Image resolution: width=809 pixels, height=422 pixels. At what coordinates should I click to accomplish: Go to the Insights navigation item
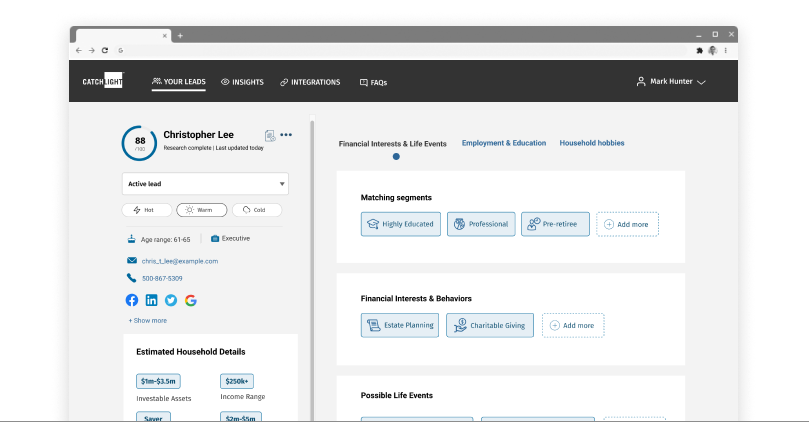[242, 82]
